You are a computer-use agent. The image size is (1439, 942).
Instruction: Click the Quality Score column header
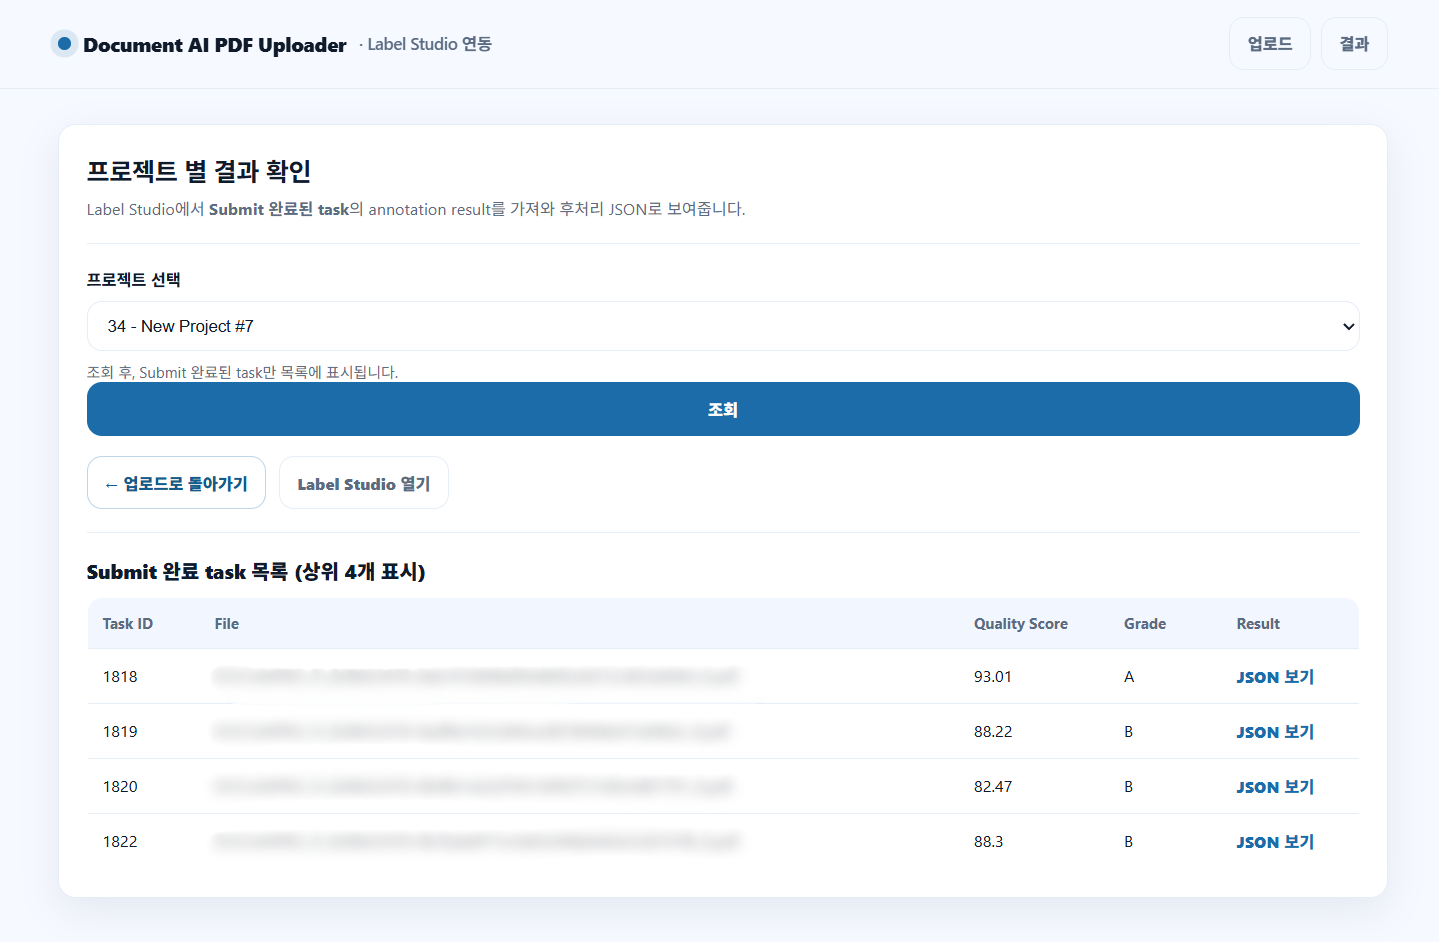click(x=1020, y=624)
